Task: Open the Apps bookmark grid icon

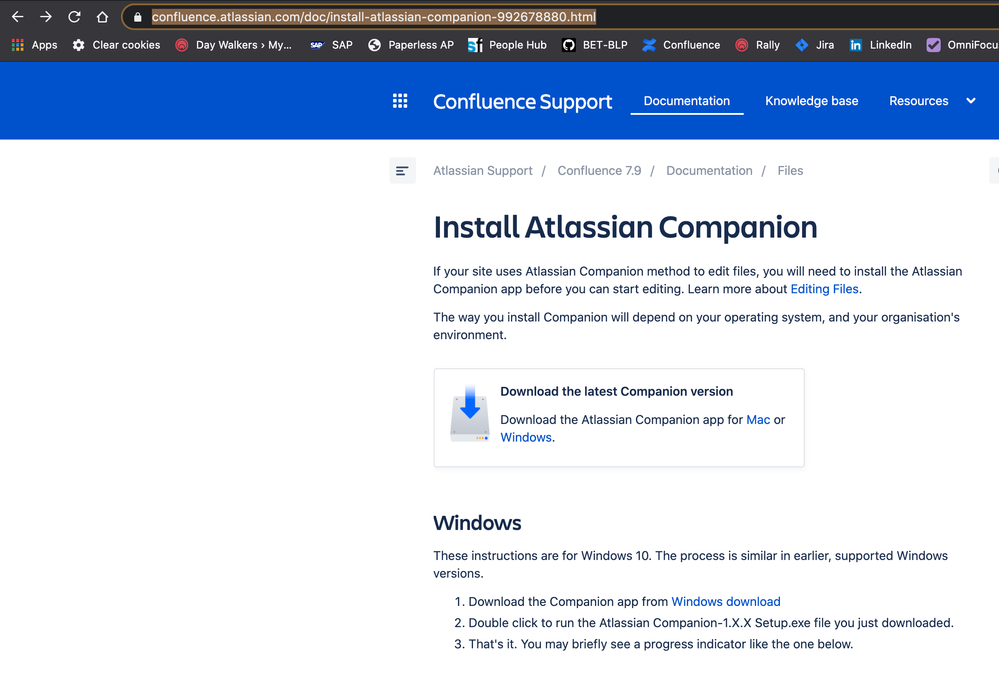Action: tap(18, 45)
